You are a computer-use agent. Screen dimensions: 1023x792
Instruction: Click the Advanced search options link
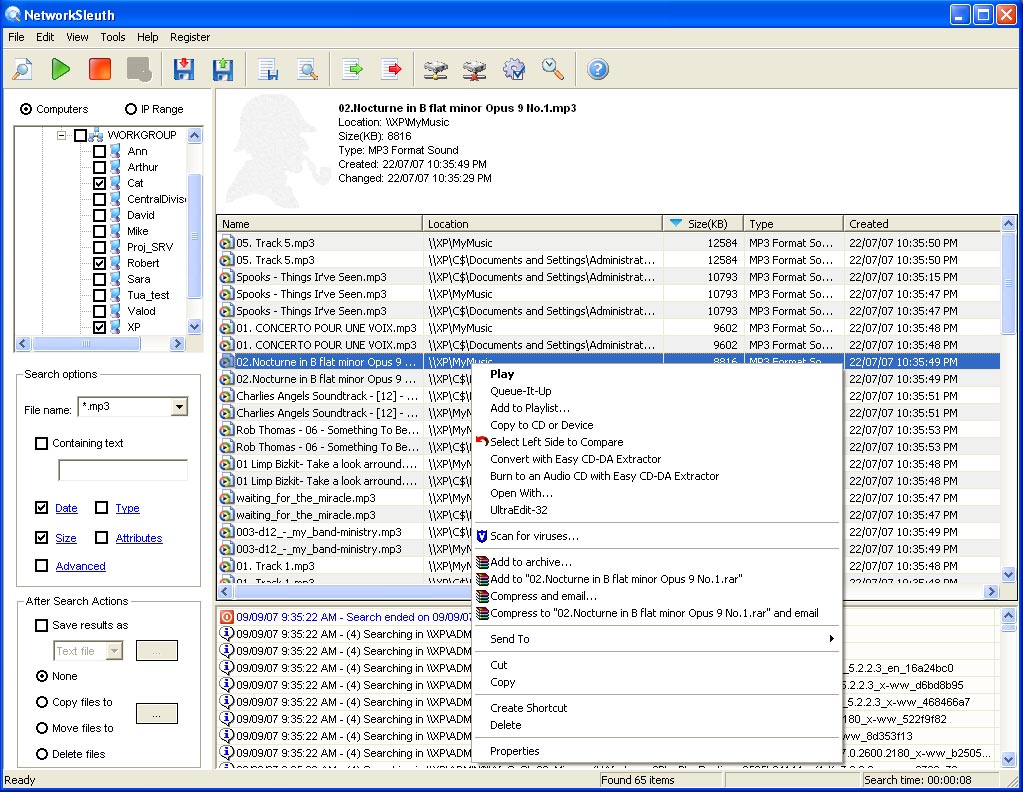[x=80, y=566]
